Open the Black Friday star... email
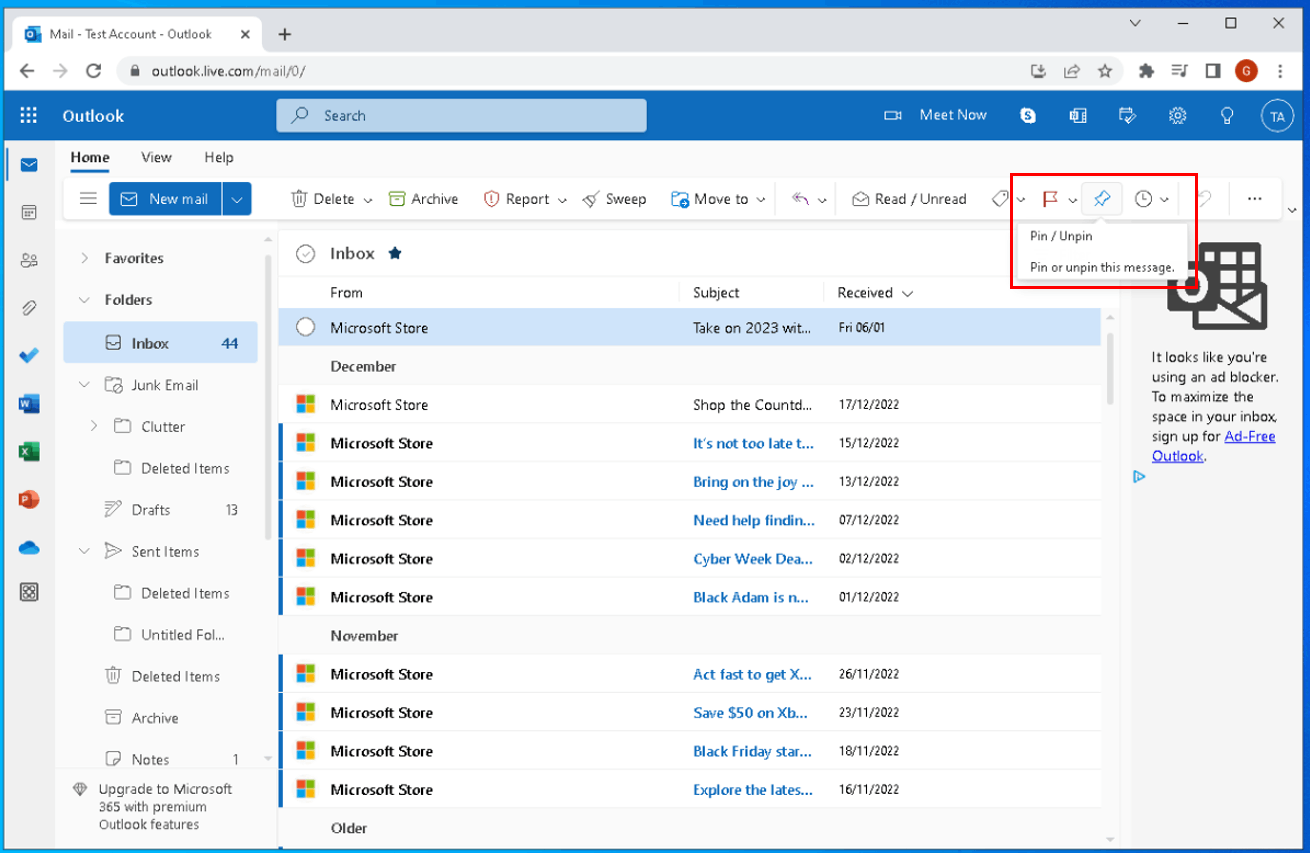Viewport: 1310px width, 853px height. (x=690, y=751)
